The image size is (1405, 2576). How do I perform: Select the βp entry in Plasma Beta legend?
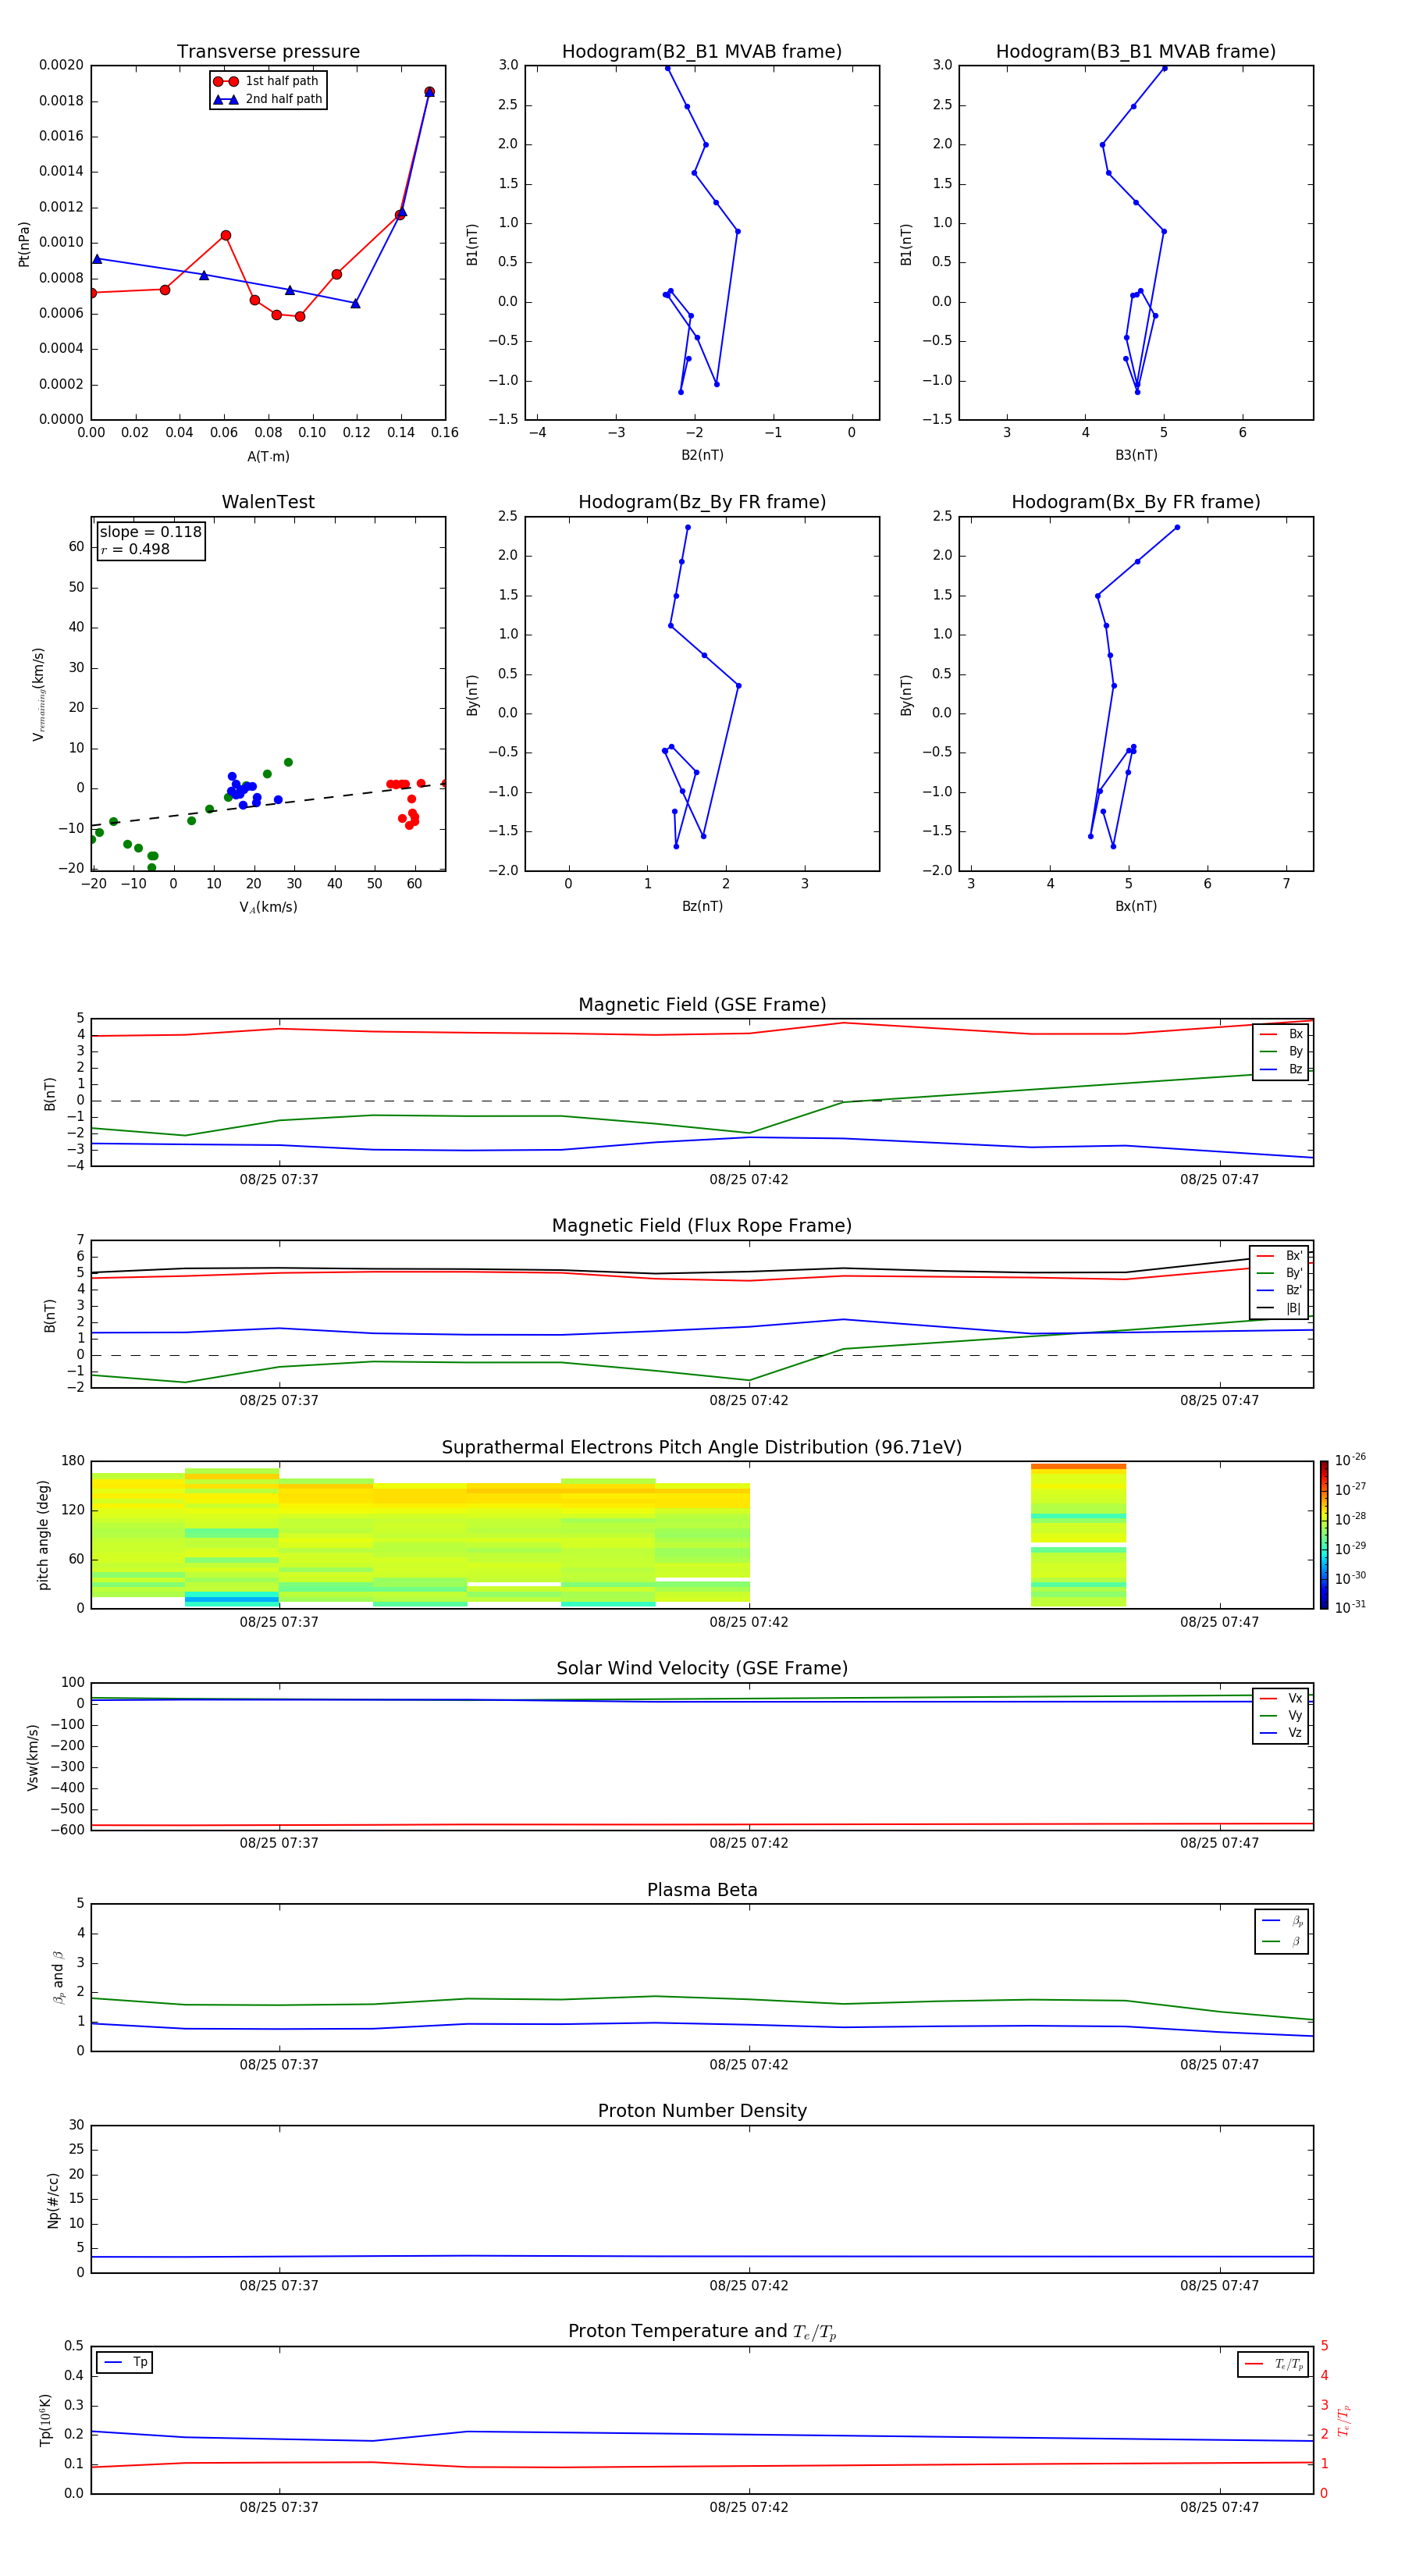1282,1920
